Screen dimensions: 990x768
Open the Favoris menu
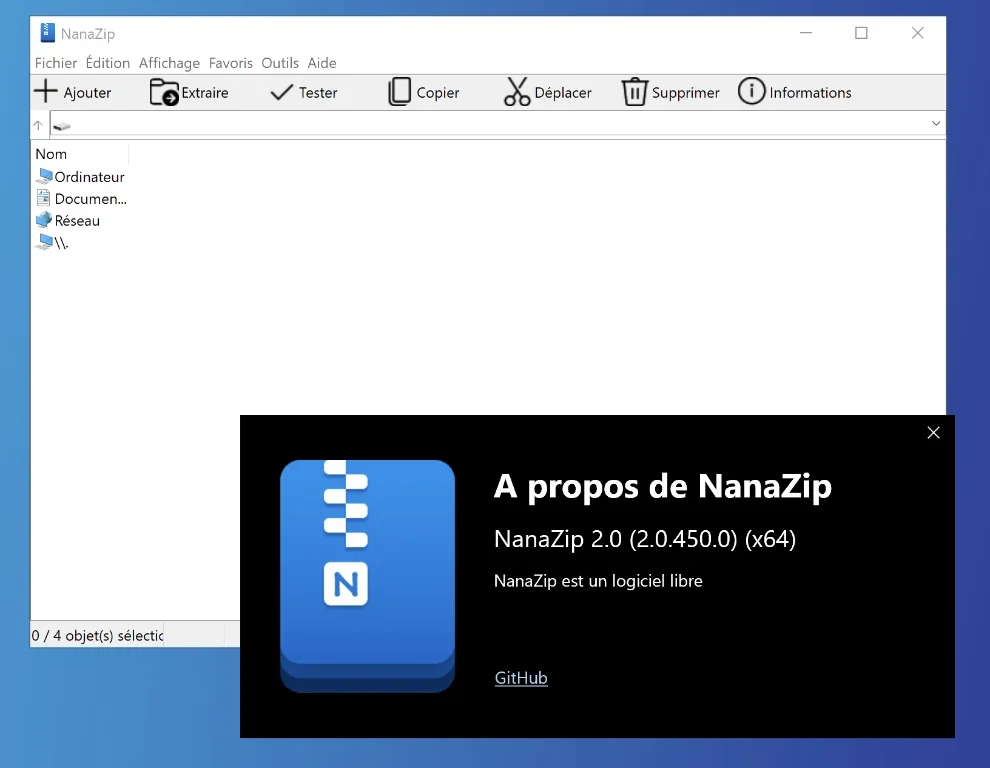pos(231,63)
